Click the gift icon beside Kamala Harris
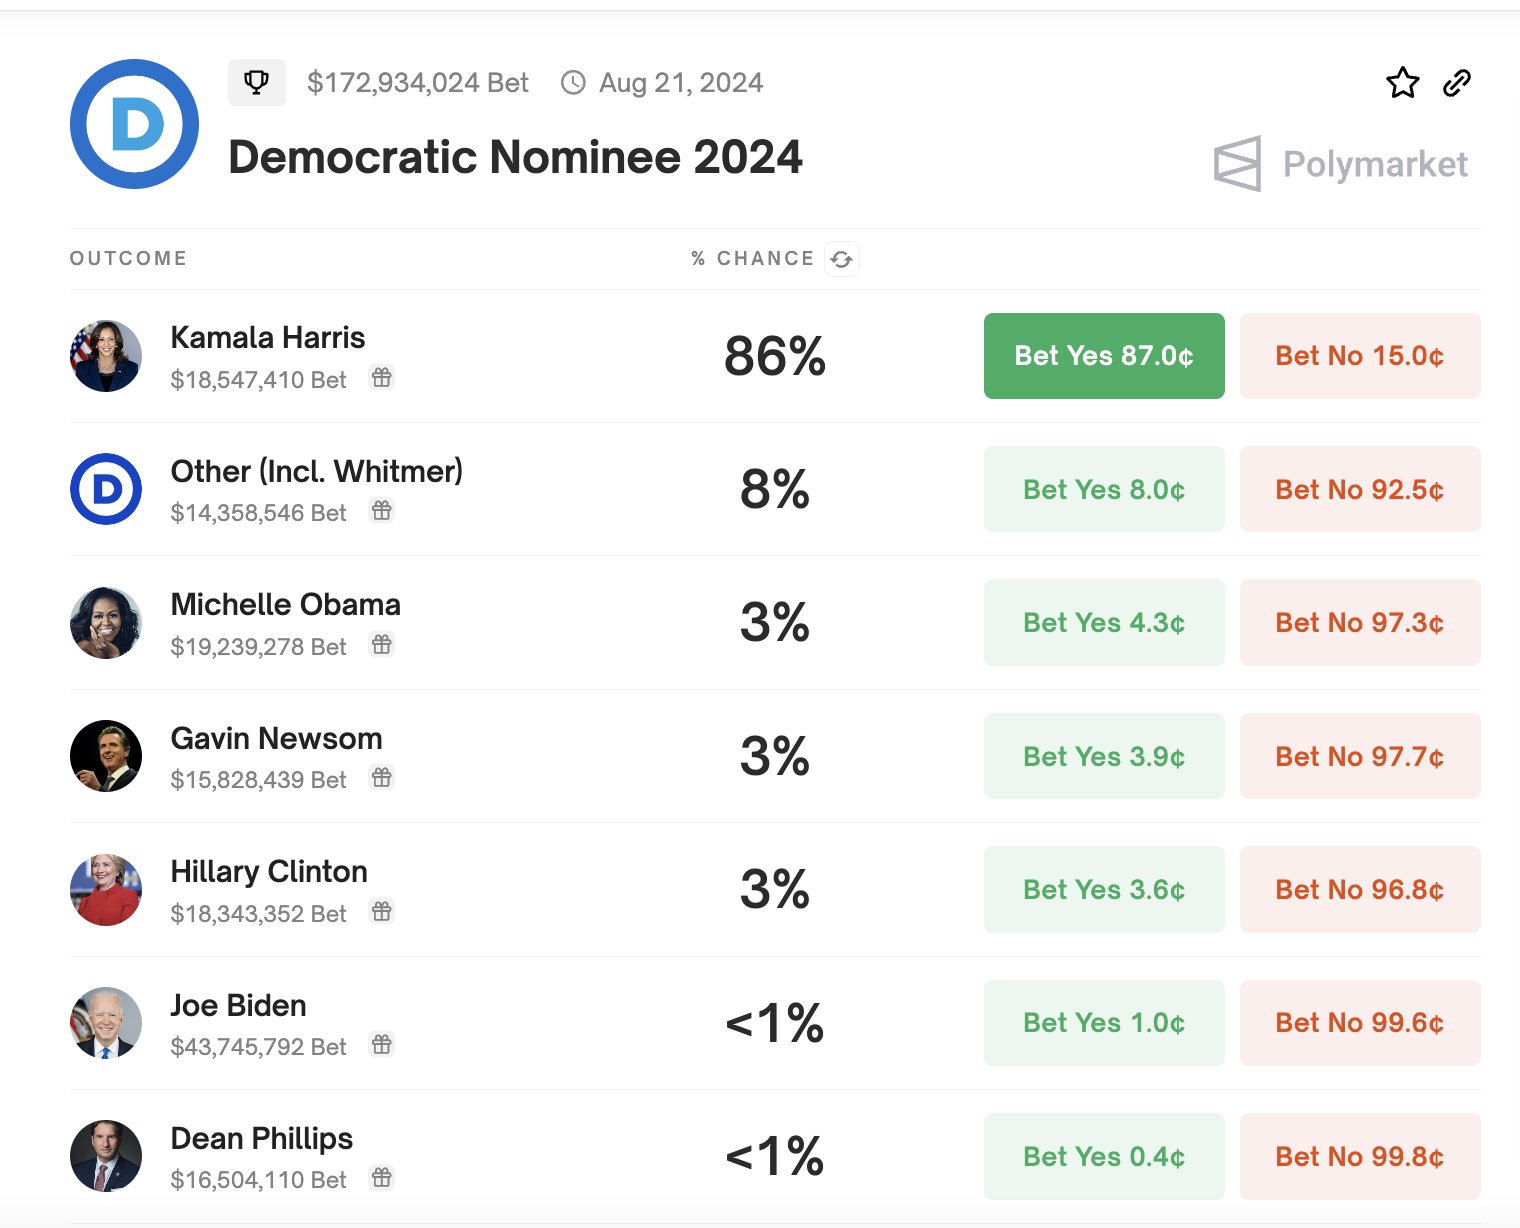Screen dimensions: 1520x1228 tap(382, 378)
